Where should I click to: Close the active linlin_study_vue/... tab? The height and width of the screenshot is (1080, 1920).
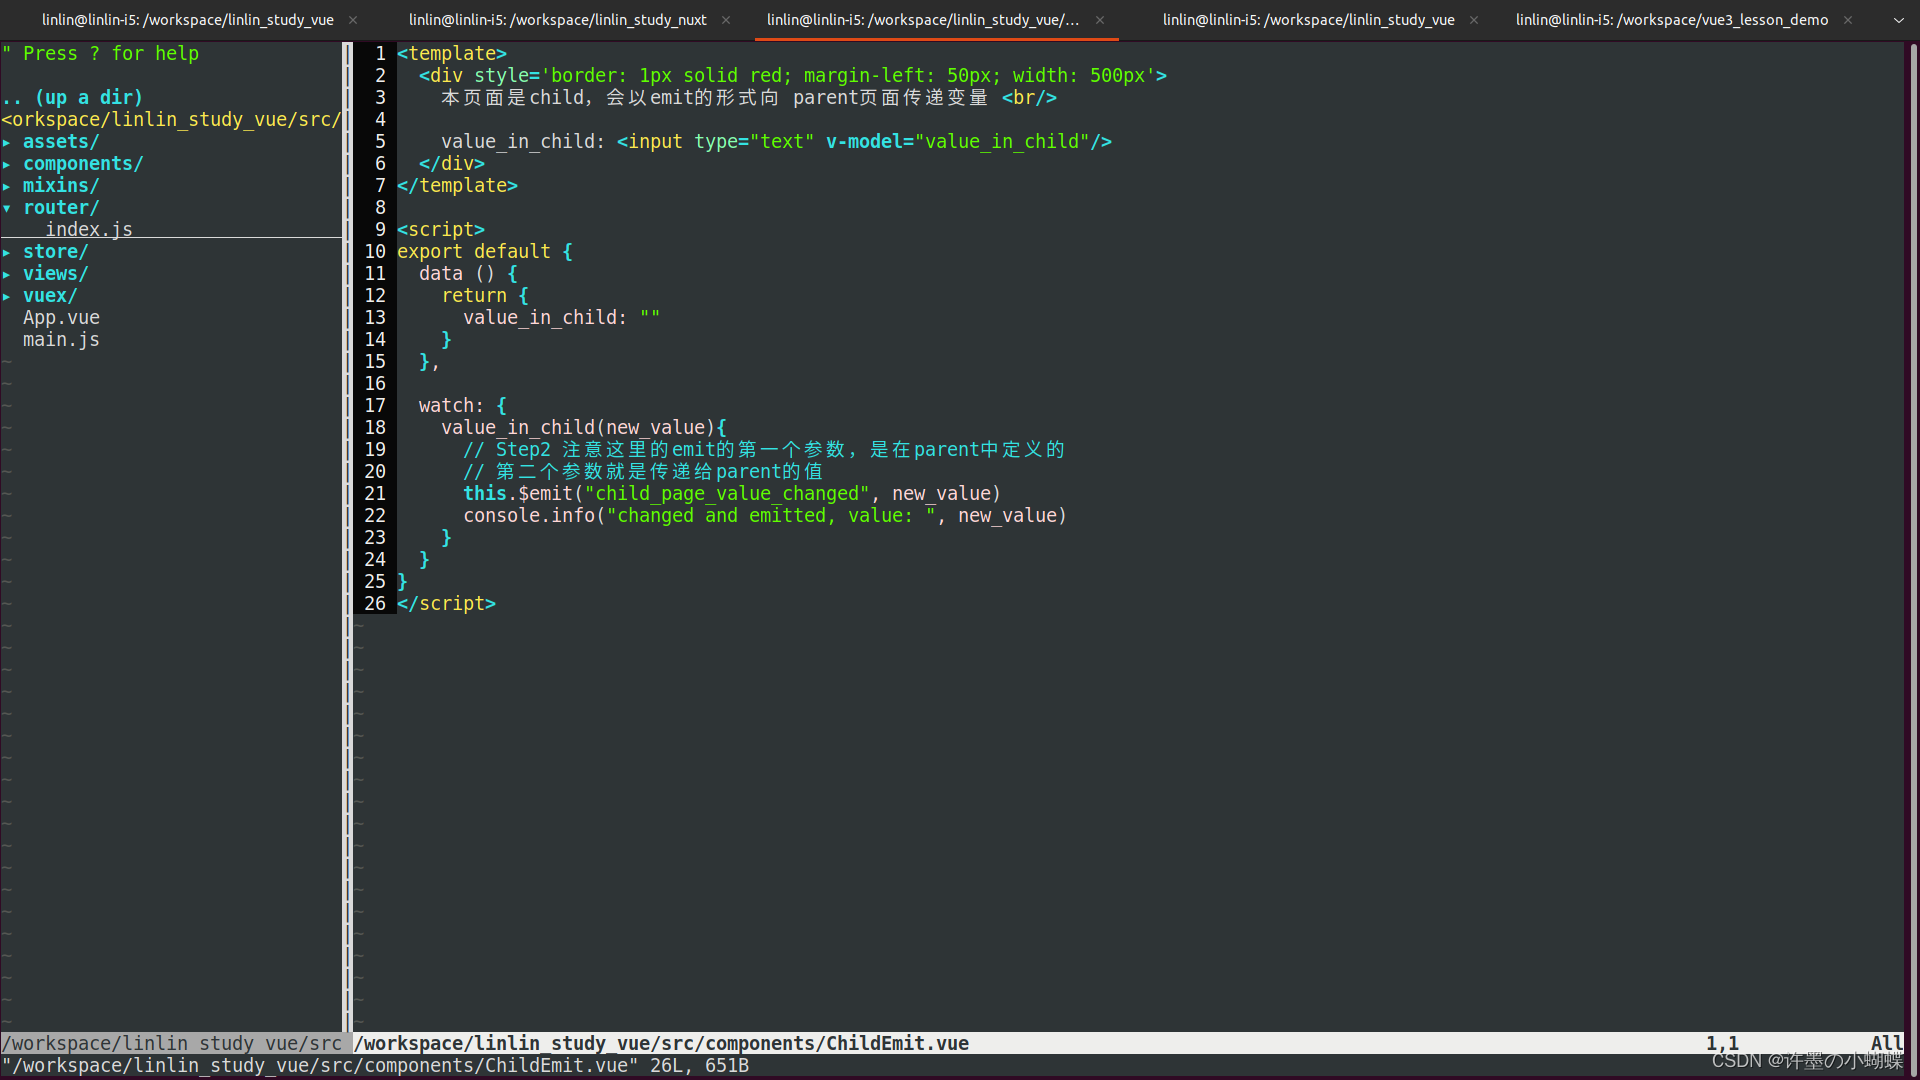1100,20
